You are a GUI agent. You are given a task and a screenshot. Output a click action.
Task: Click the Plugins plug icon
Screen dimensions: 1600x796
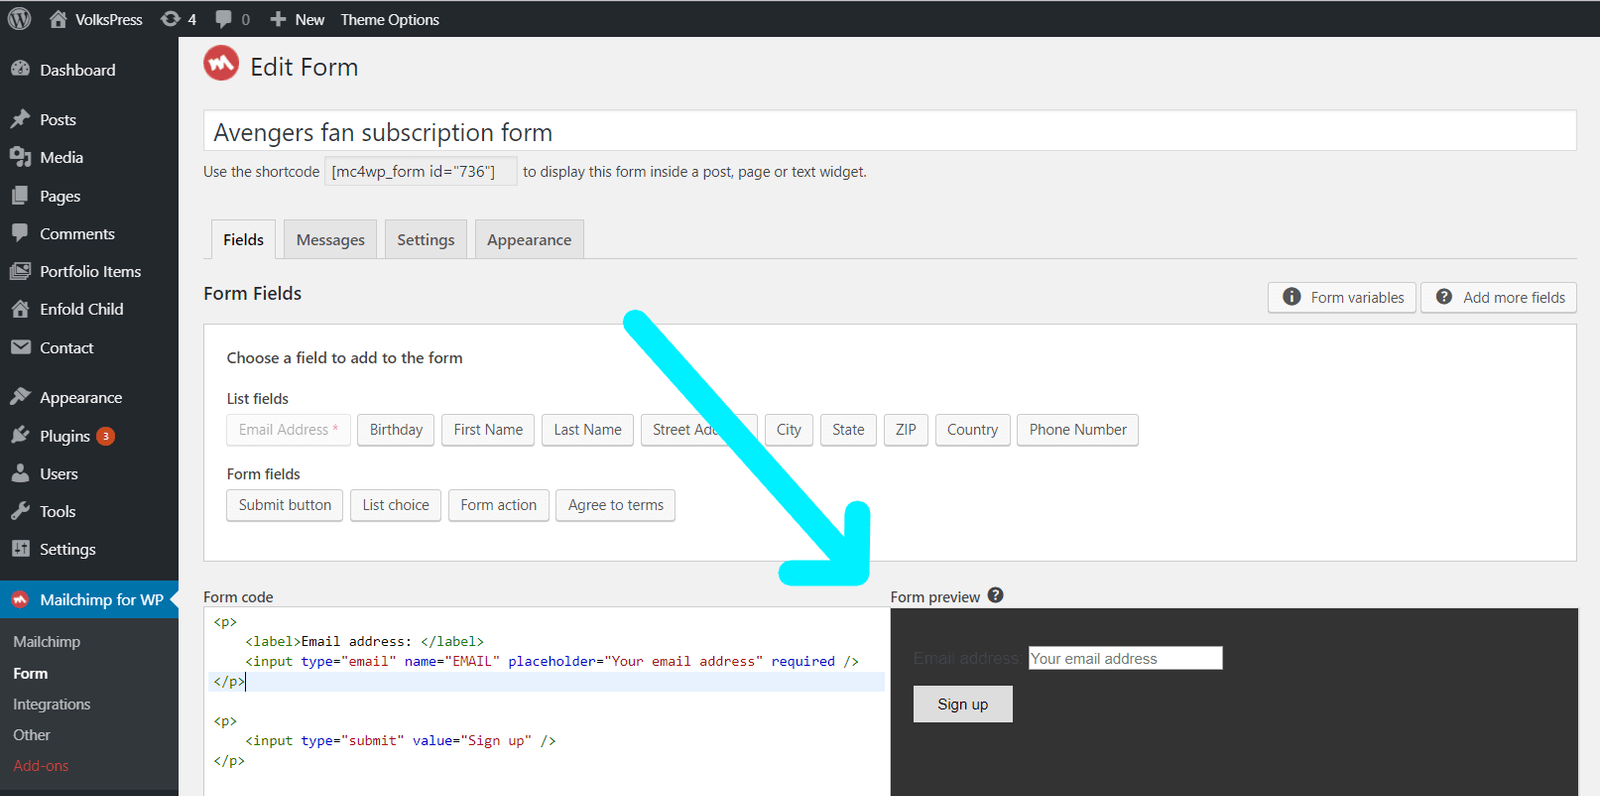(x=20, y=435)
